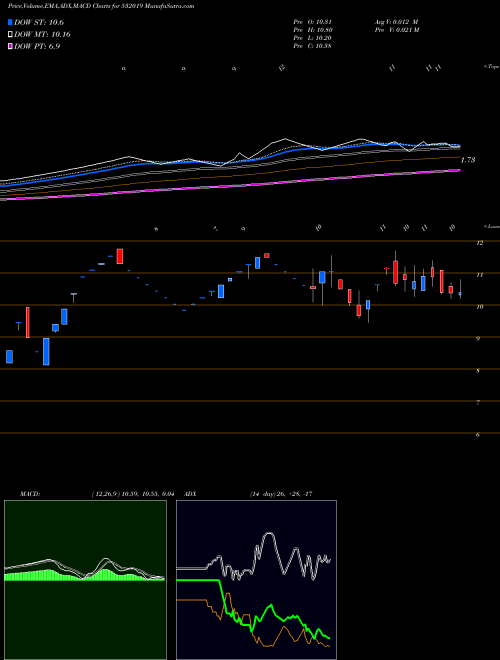Click the ADX panel title
Screen dimensions: 500x660
point(190,494)
